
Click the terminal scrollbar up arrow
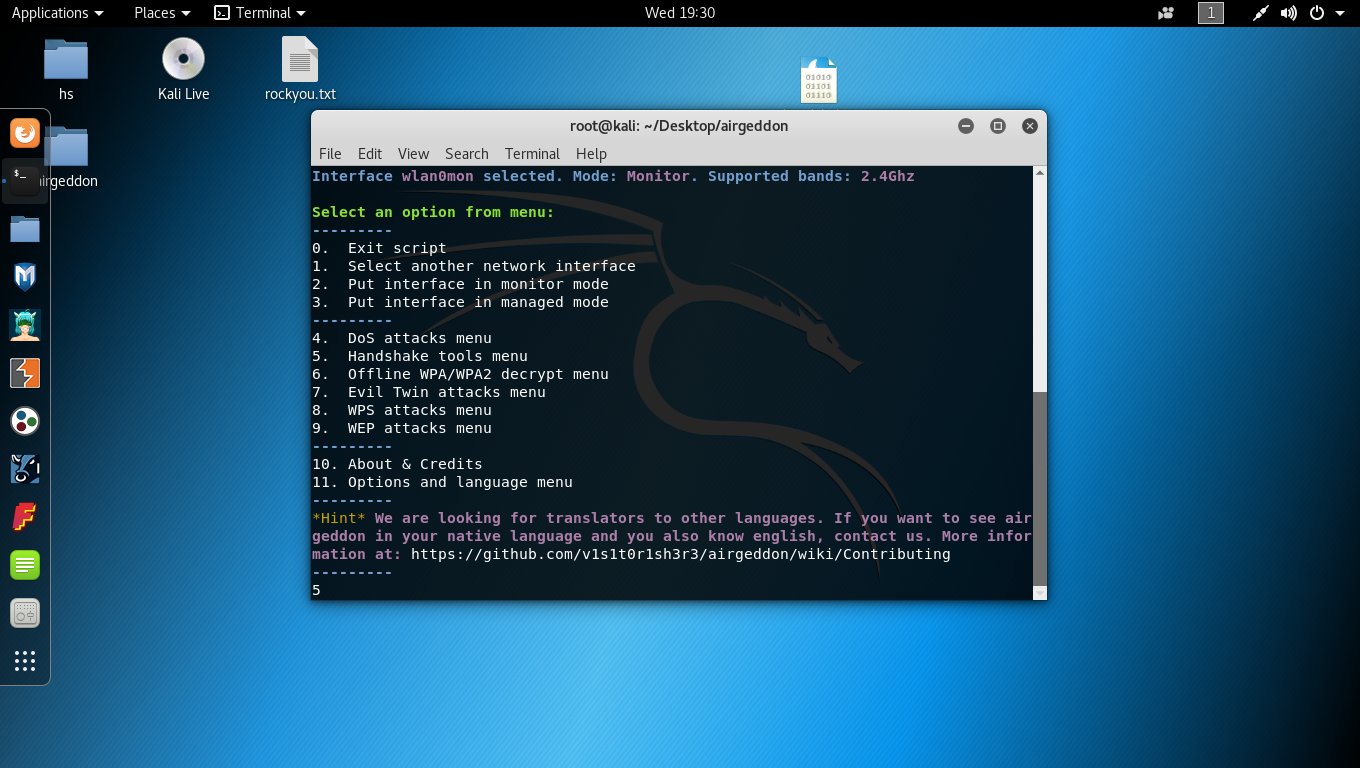pyautogui.click(x=1040, y=173)
